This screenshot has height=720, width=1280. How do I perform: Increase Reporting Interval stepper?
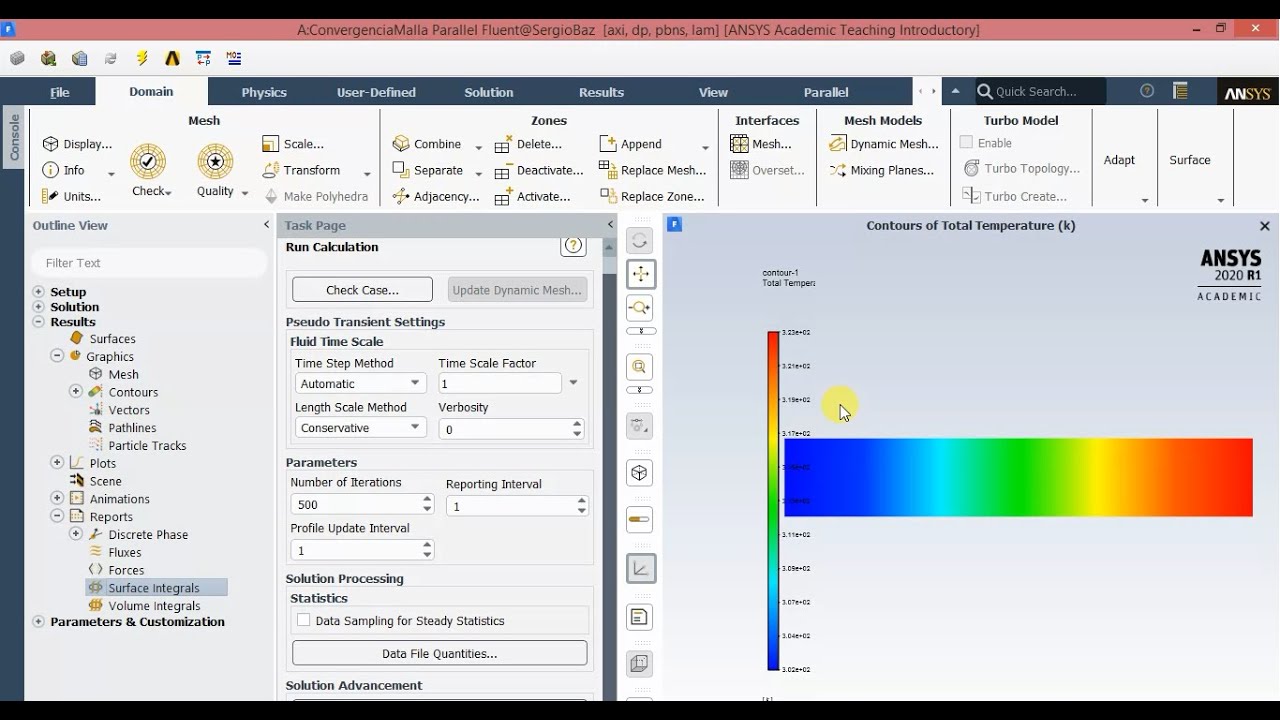(581, 501)
